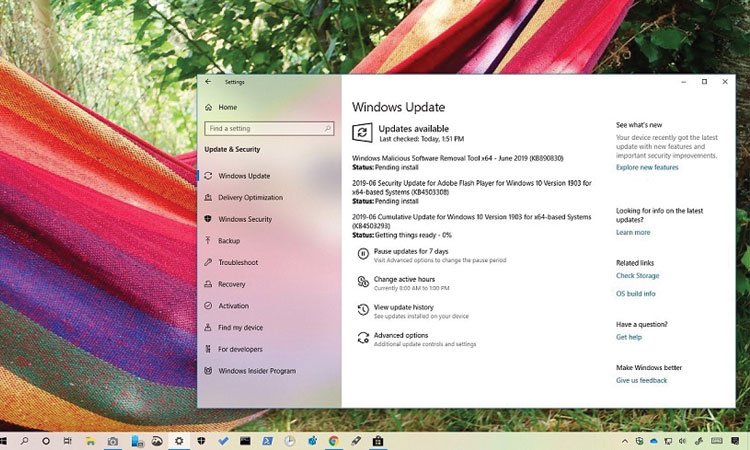
Task: Click the clock icon for Change active hours
Action: (x=362, y=282)
